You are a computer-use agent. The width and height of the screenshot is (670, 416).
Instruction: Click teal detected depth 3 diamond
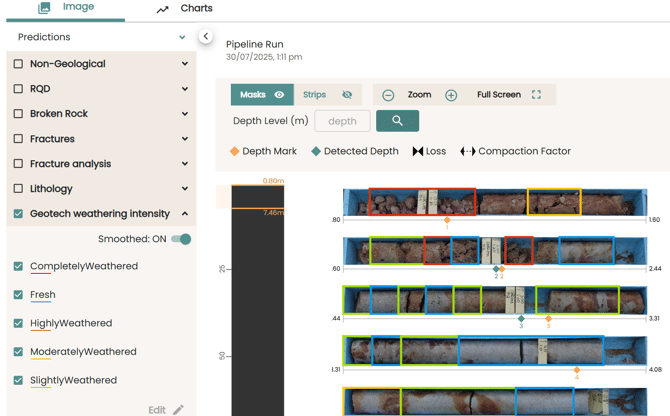coord(521,319)
